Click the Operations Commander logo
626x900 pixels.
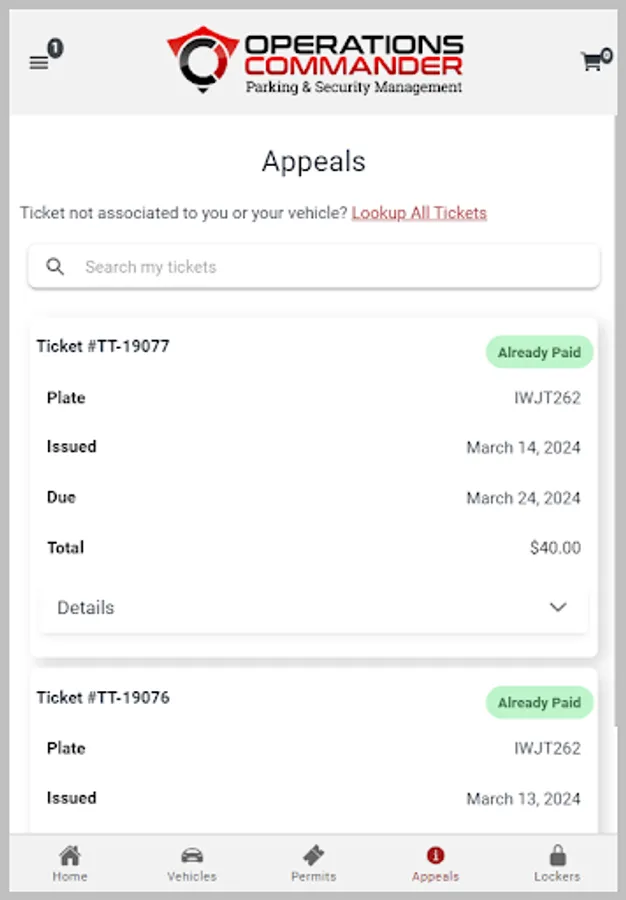tap(315, 61)
